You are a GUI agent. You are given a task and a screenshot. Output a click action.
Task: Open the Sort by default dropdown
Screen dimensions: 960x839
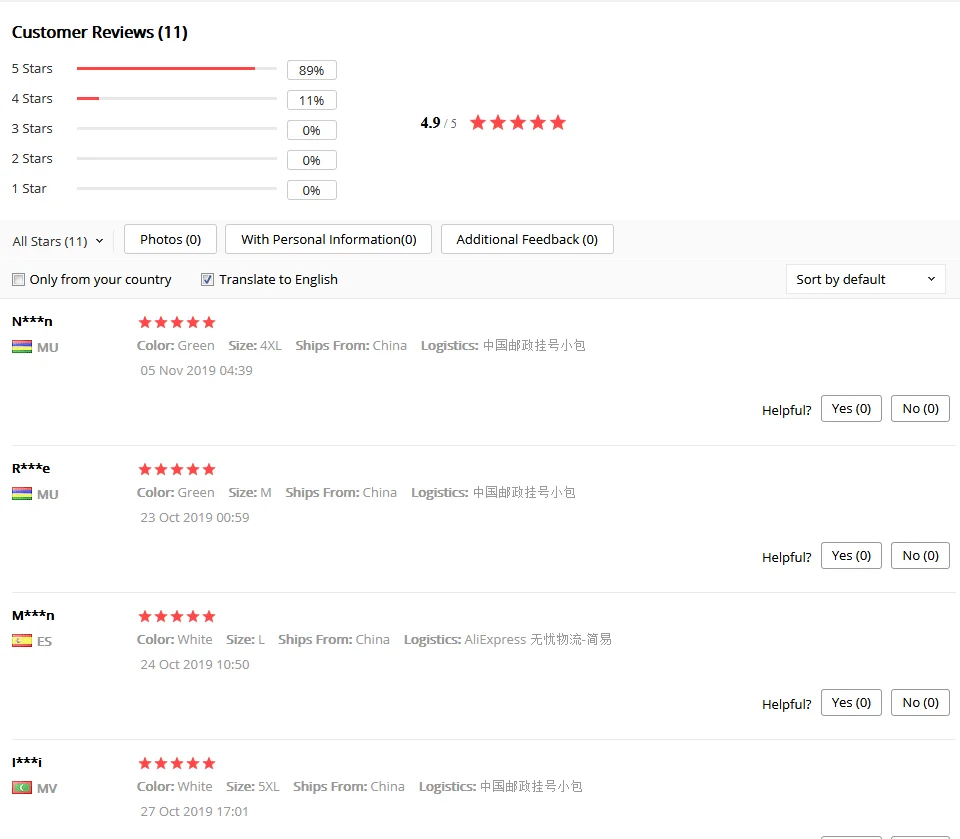coord(866,279)
